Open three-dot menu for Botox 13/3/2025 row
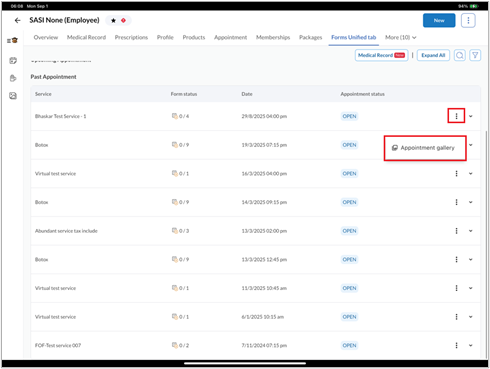 (x=456, y=260)
